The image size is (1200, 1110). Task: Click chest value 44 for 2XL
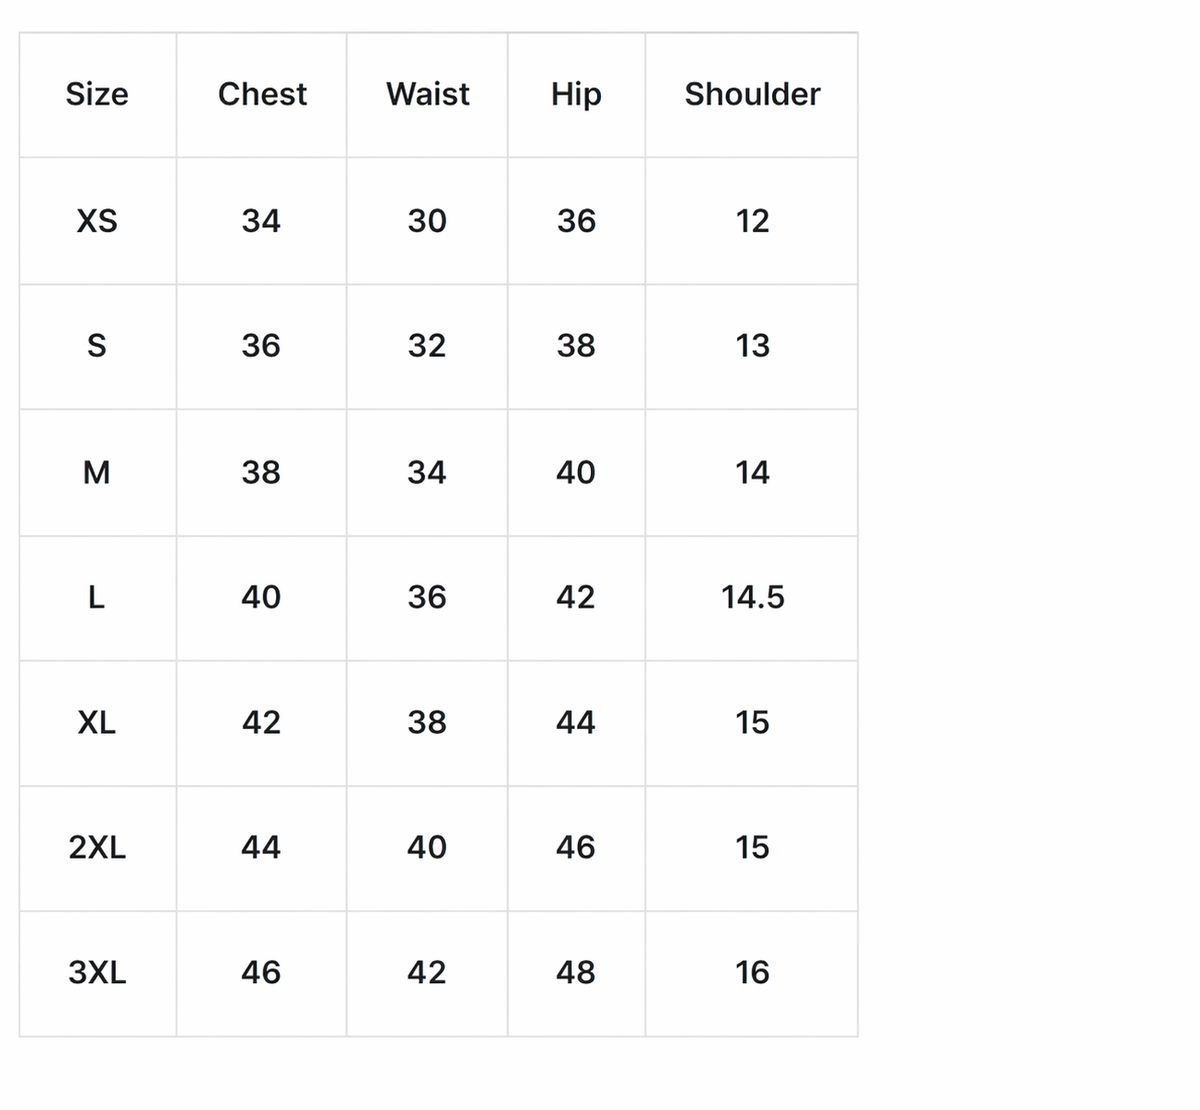point(261,848)
